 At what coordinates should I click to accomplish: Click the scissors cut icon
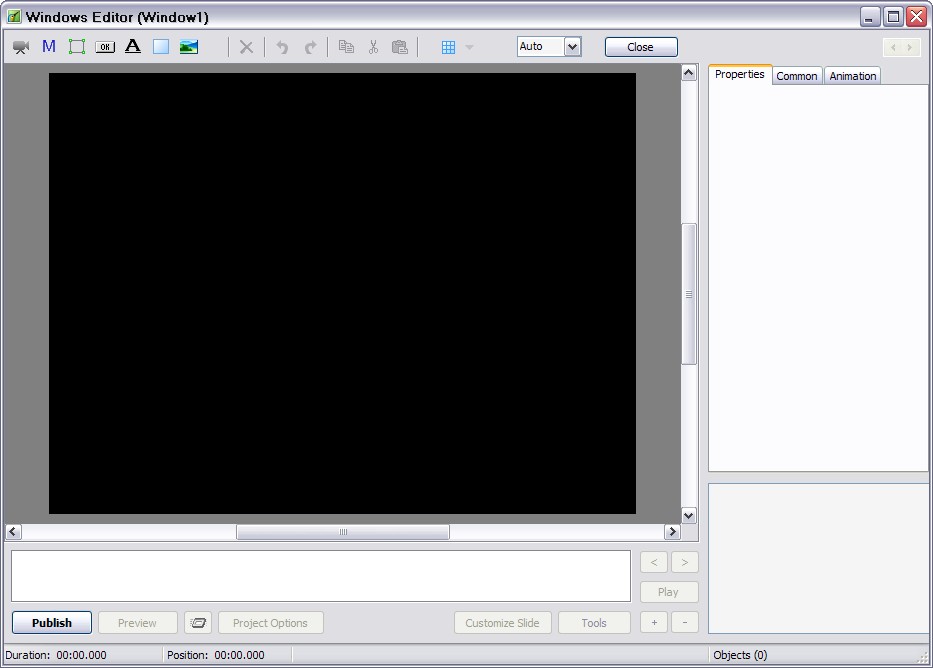tap(373, 47)
